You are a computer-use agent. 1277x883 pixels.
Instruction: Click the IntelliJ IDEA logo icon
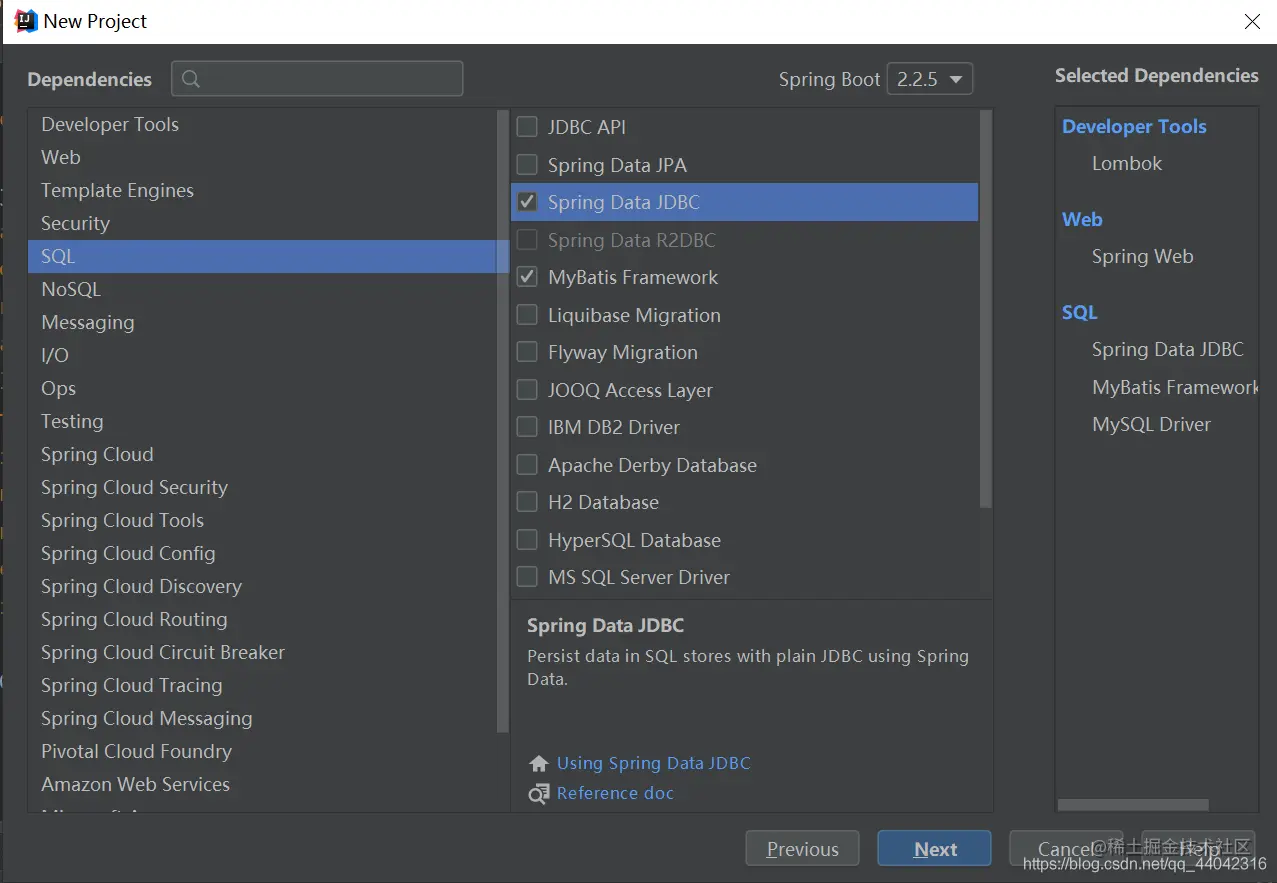point(24,21)
